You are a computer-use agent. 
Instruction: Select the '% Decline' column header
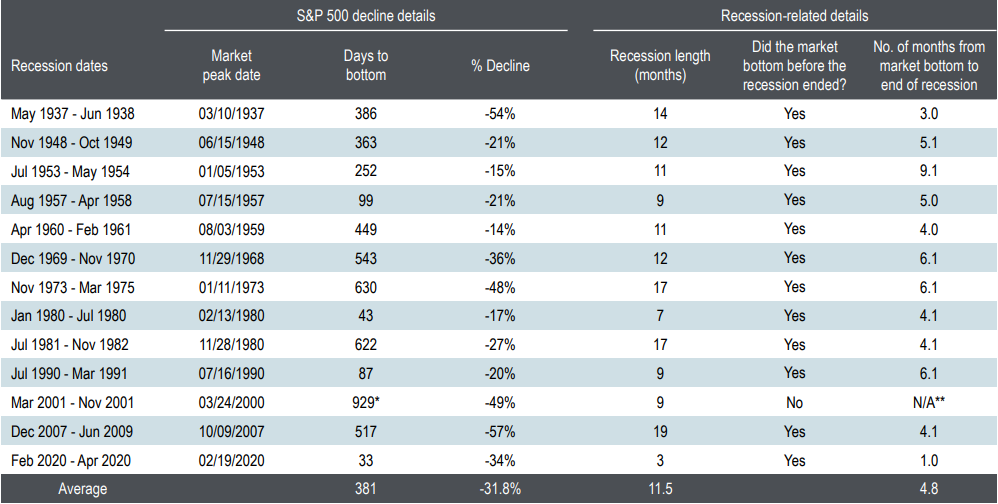500,66
